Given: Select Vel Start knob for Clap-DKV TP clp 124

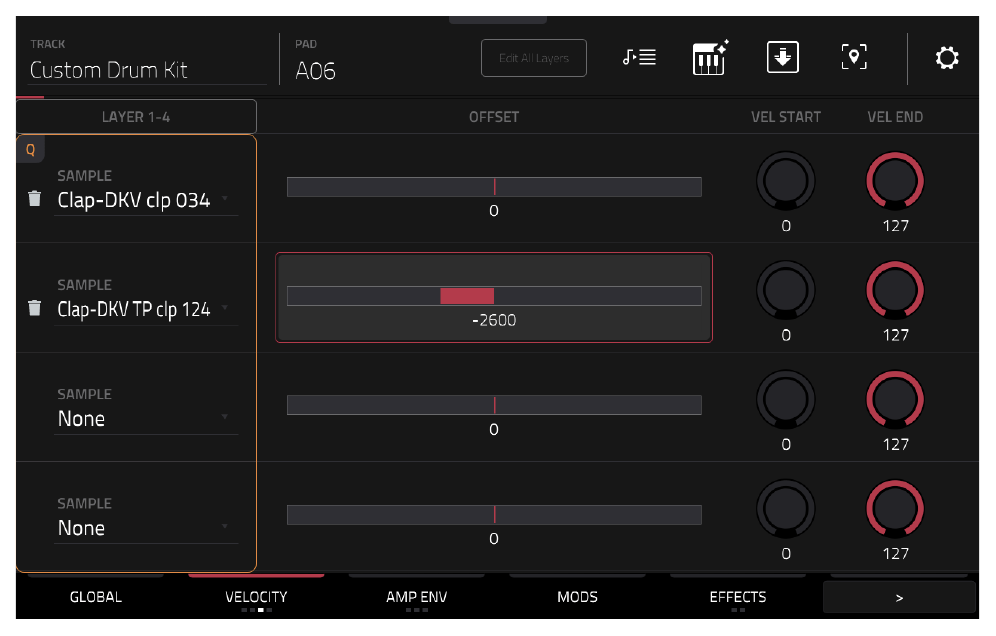Looking at the screenshot, I should (x=786, y=290).
